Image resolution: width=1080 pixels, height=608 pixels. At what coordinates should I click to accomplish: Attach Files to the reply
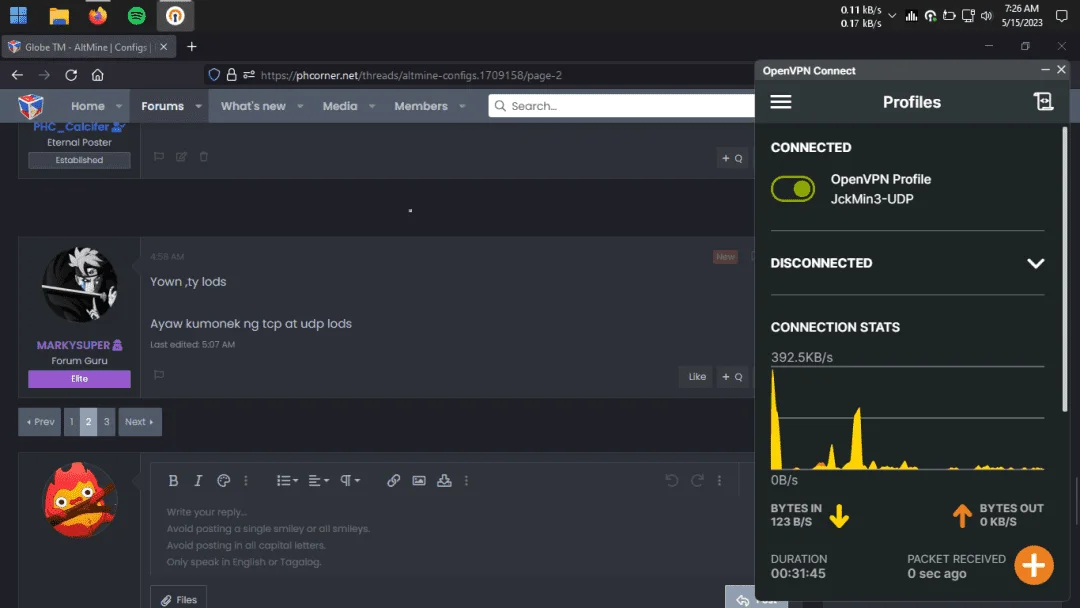178,600
